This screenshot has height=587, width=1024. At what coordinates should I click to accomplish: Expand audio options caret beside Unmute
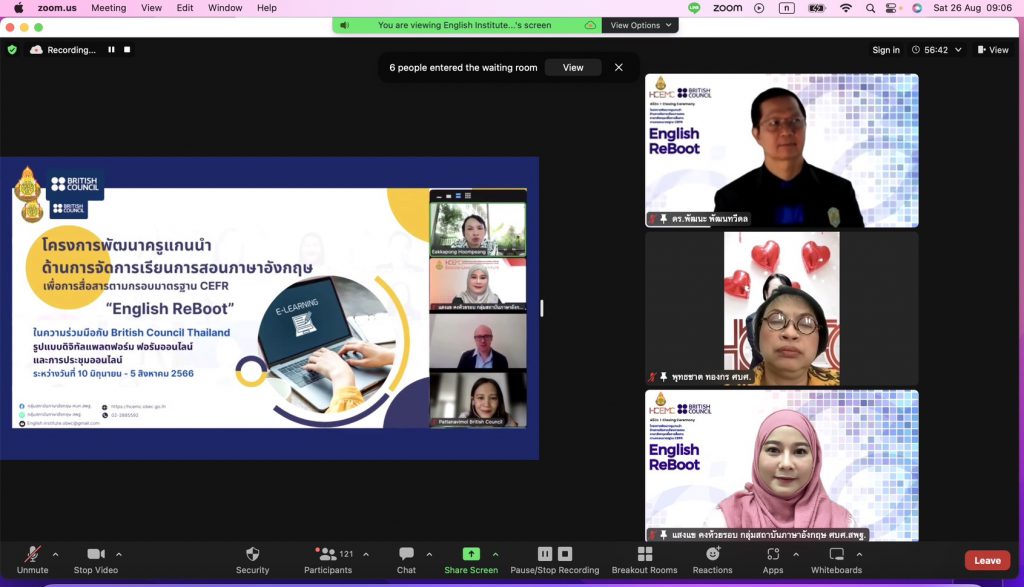(x=56, y=554)
